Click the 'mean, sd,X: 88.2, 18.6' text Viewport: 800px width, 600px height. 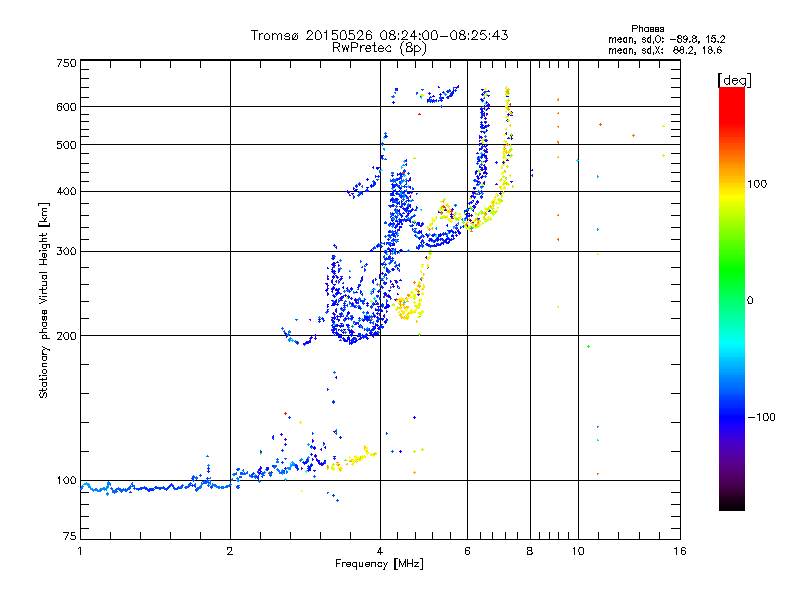665,50
